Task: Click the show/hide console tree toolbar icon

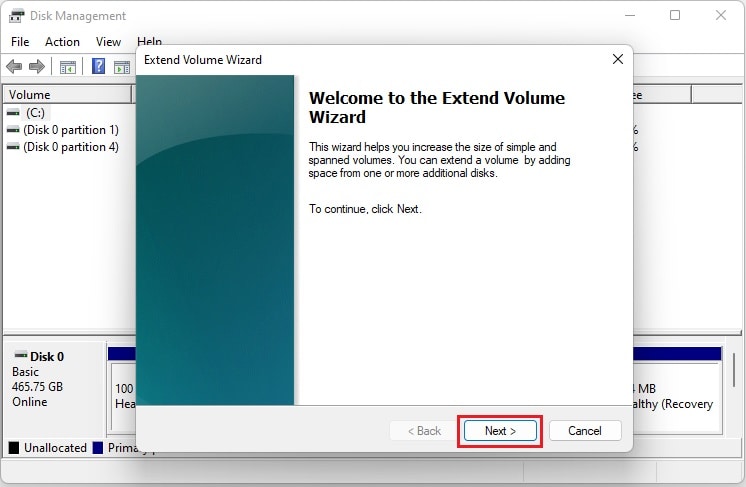Action: click(x=68, y=68)
